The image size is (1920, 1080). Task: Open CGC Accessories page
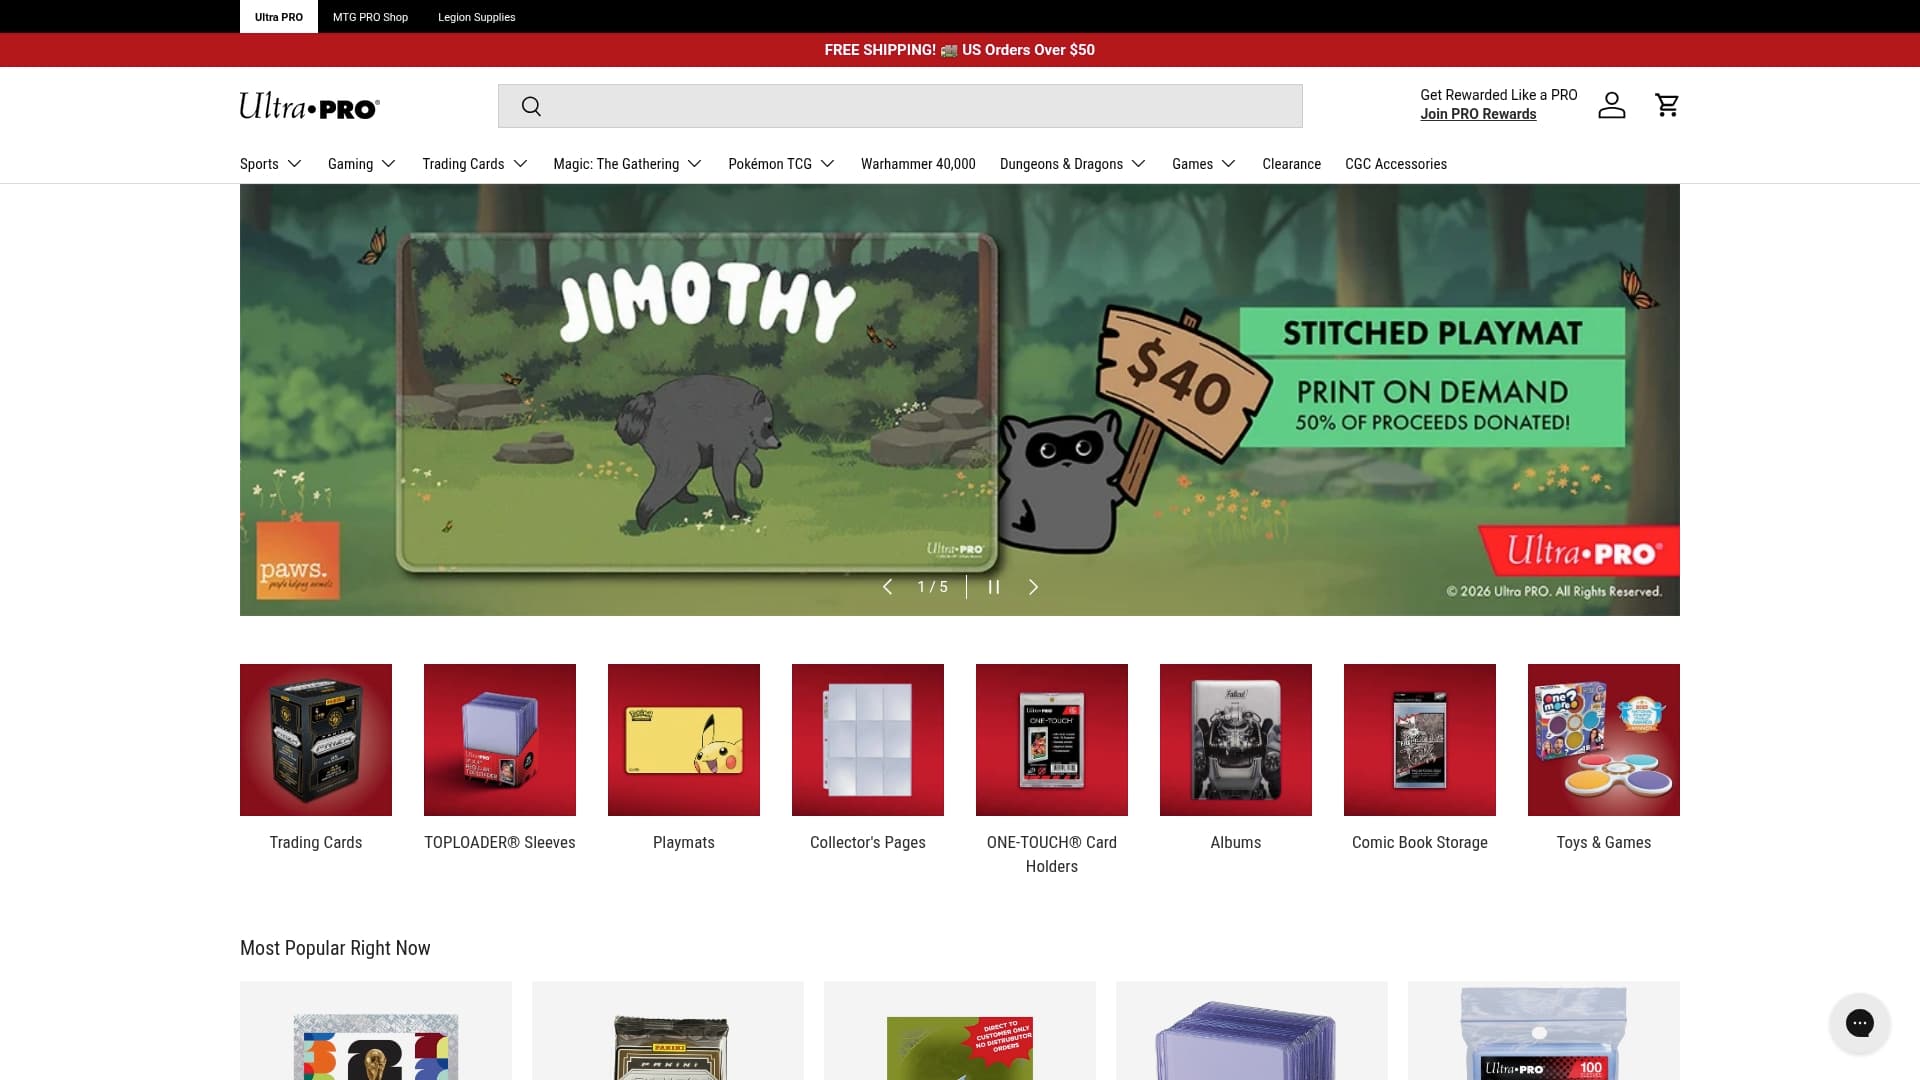pyautogui.click(x=1396, y=164)
